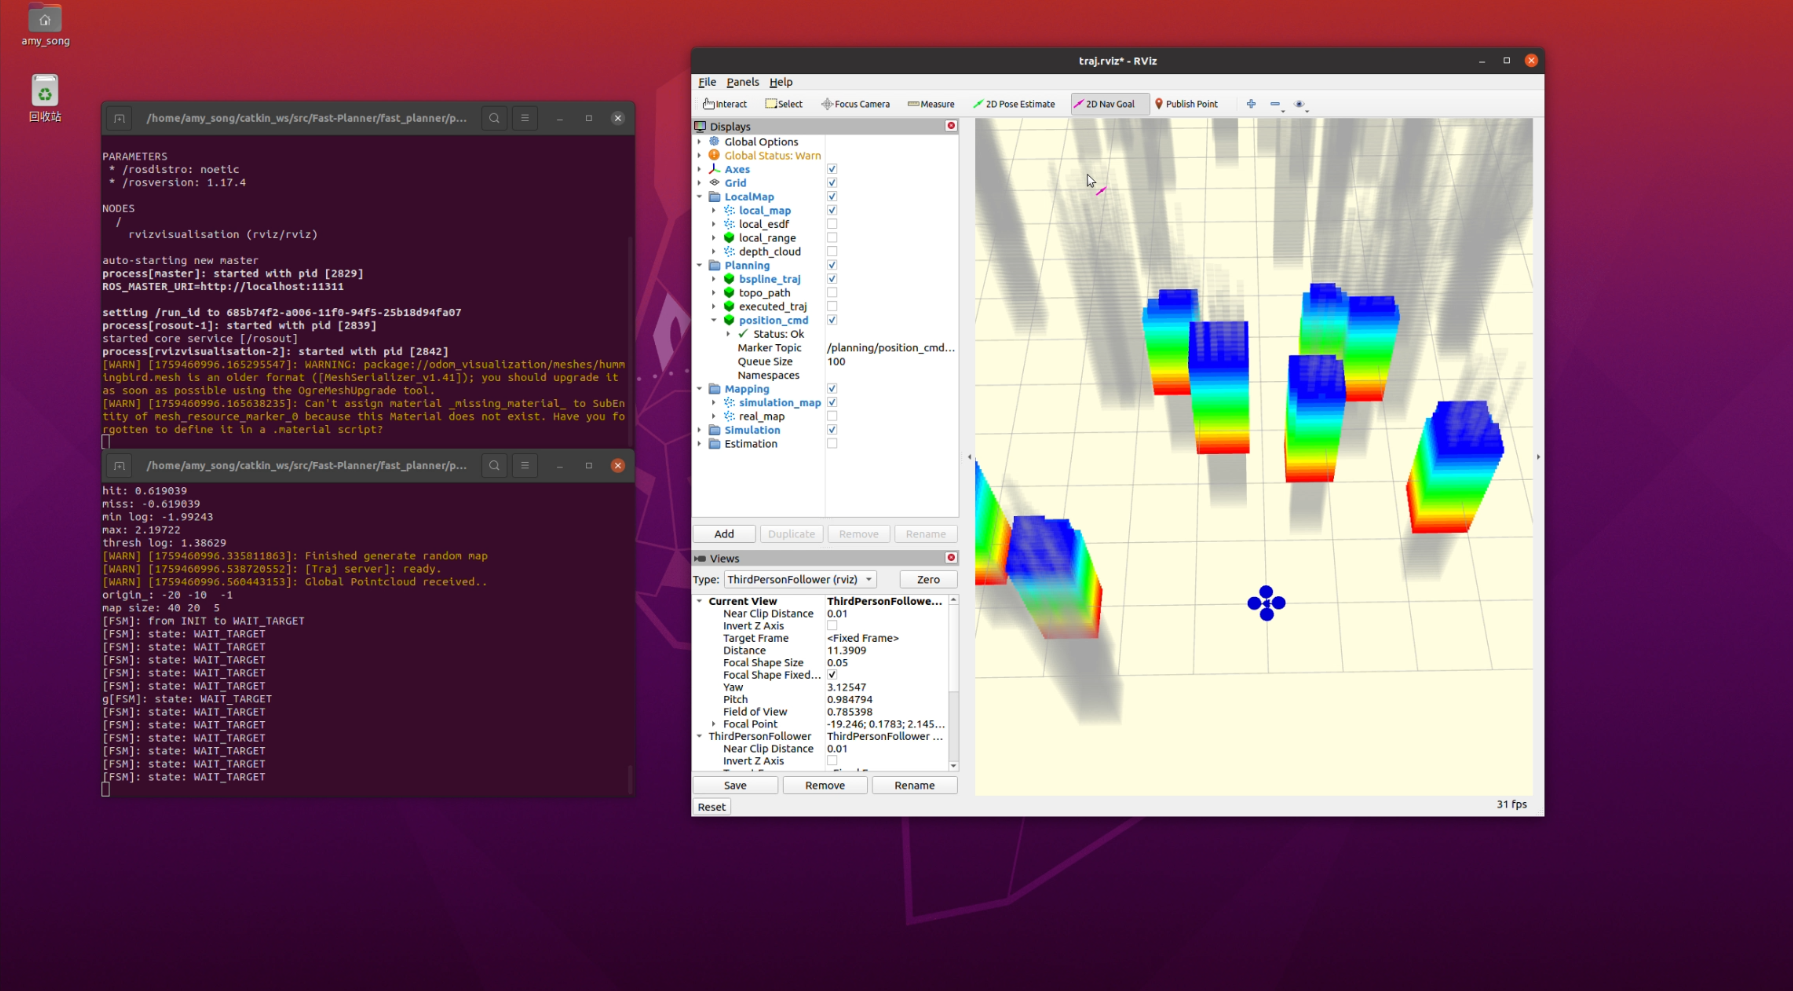Open the amy_song home folder desktop icon
Viewport: 1793px width, 991px height.
45,25
